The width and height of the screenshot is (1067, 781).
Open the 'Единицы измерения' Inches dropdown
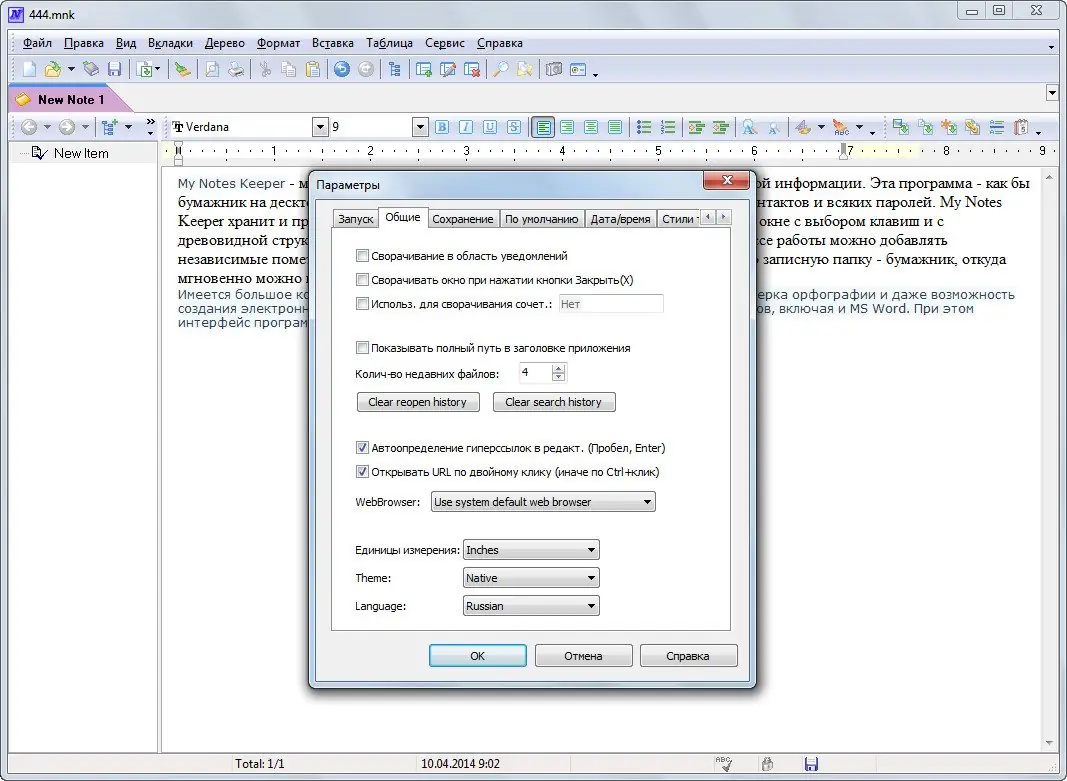pos(531,550)
